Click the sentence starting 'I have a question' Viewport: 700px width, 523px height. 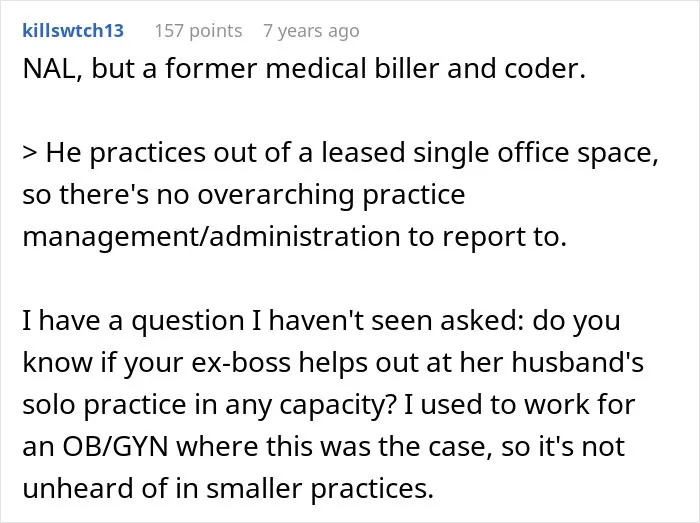tap(321, 320)
